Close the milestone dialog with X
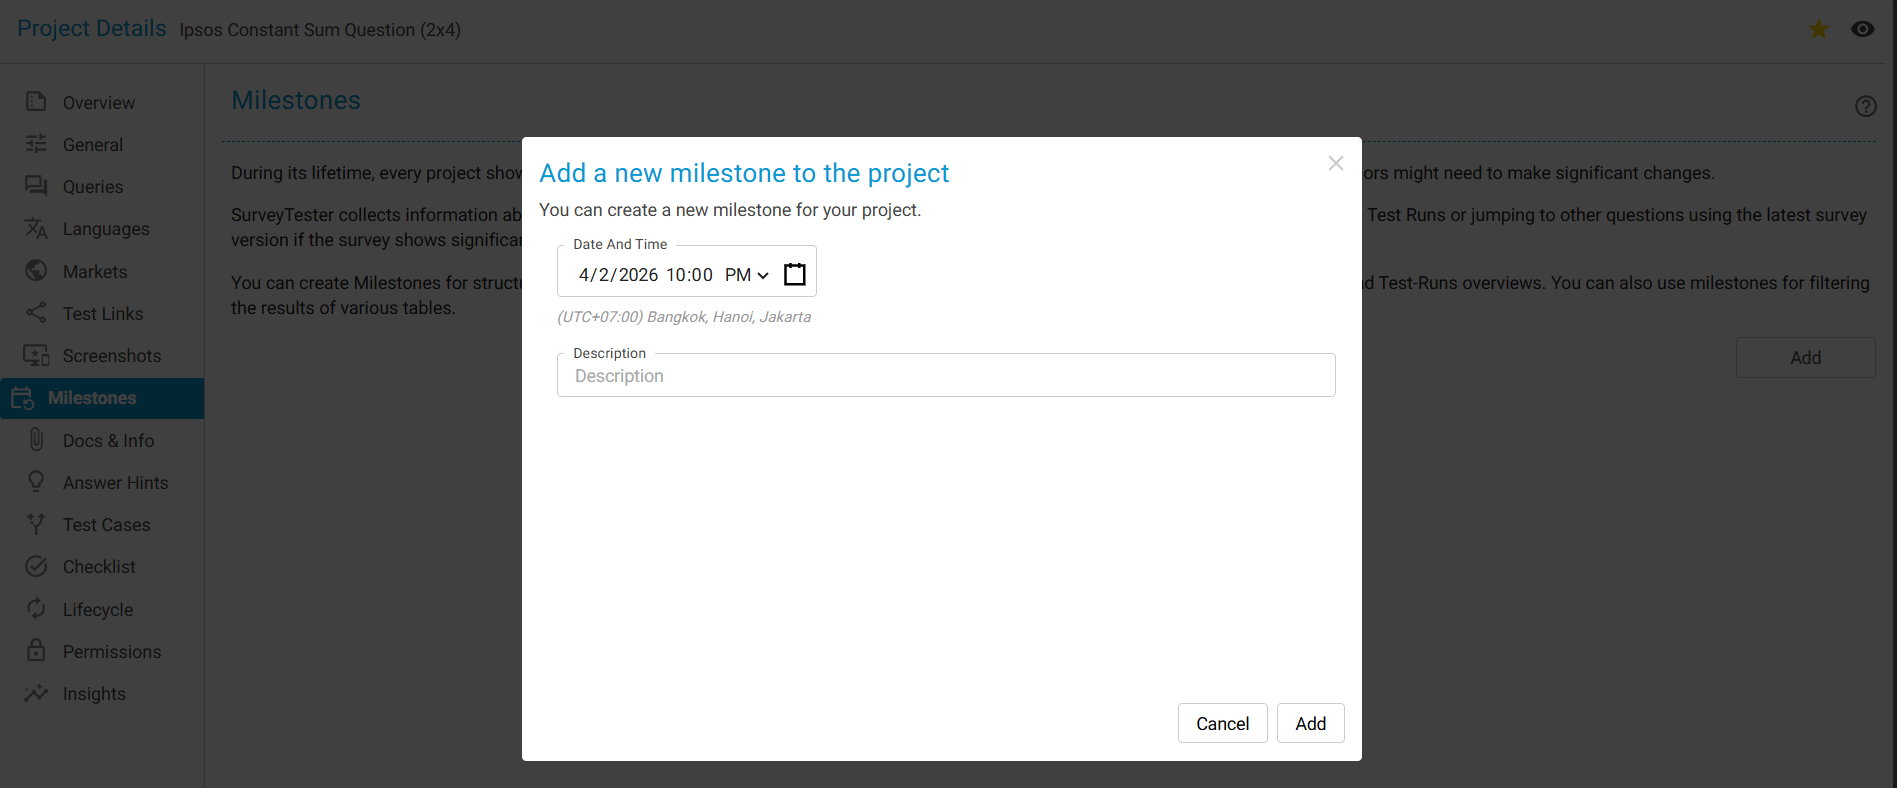1897x788 pixels. [1336, 163]
